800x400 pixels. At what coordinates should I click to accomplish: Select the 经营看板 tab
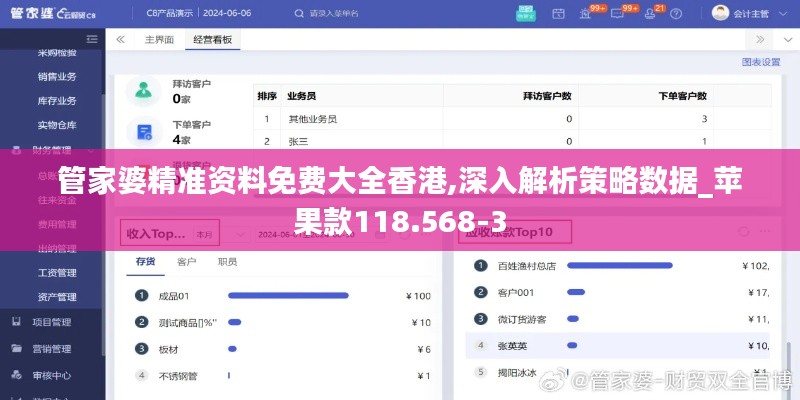[212, 39]
